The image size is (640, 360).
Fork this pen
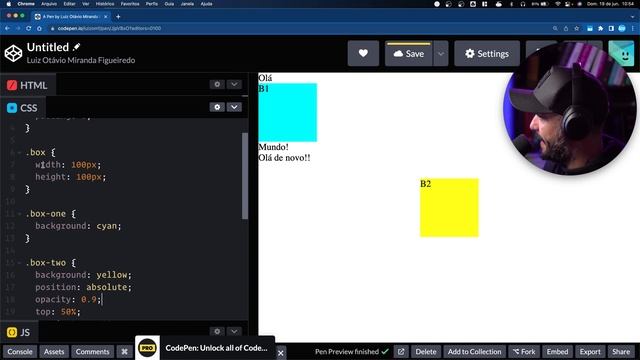(524, 351)
